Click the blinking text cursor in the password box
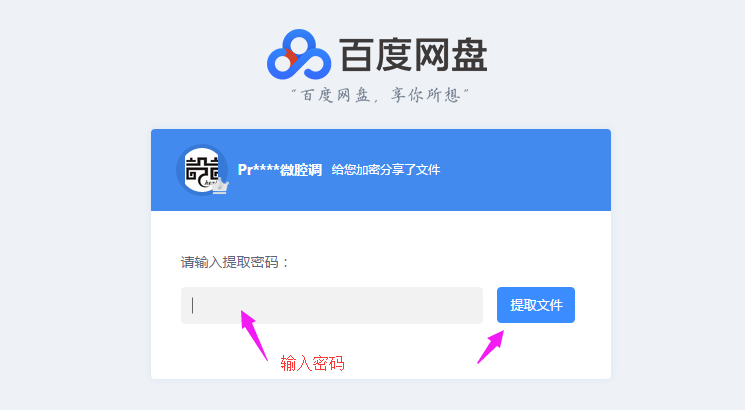This screenshot has height=410, width=745. pos(192,305)
